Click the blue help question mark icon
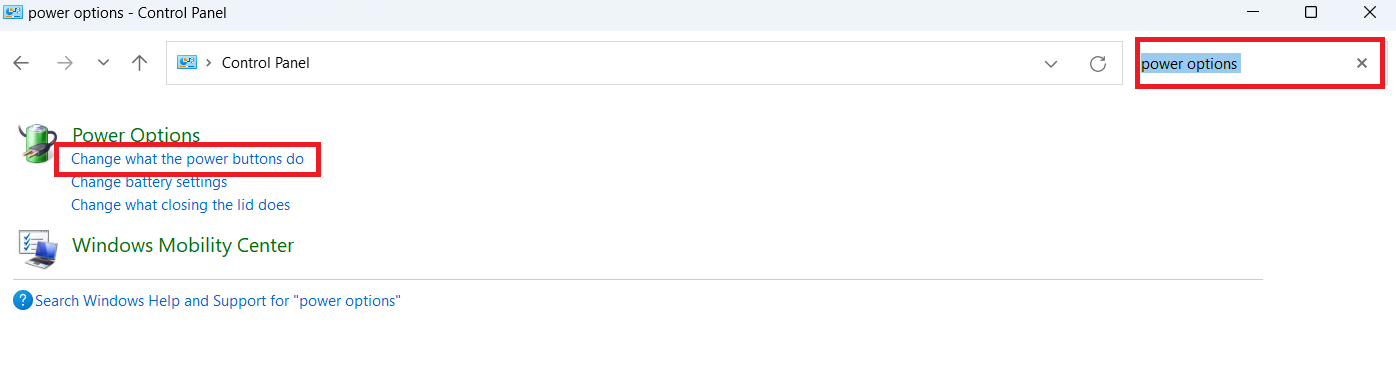 pyautogui.click(x=23, y=300)
